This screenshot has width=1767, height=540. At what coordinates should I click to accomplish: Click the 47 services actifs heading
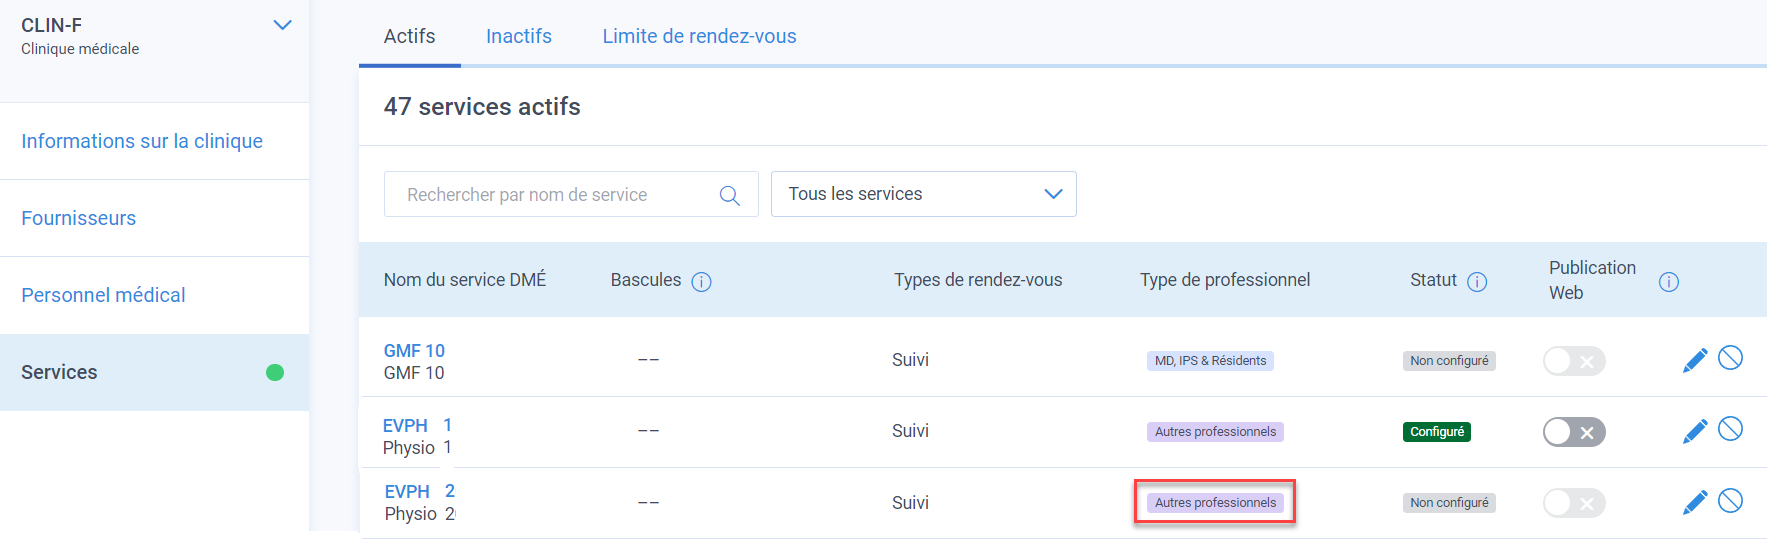coord(482,107)
